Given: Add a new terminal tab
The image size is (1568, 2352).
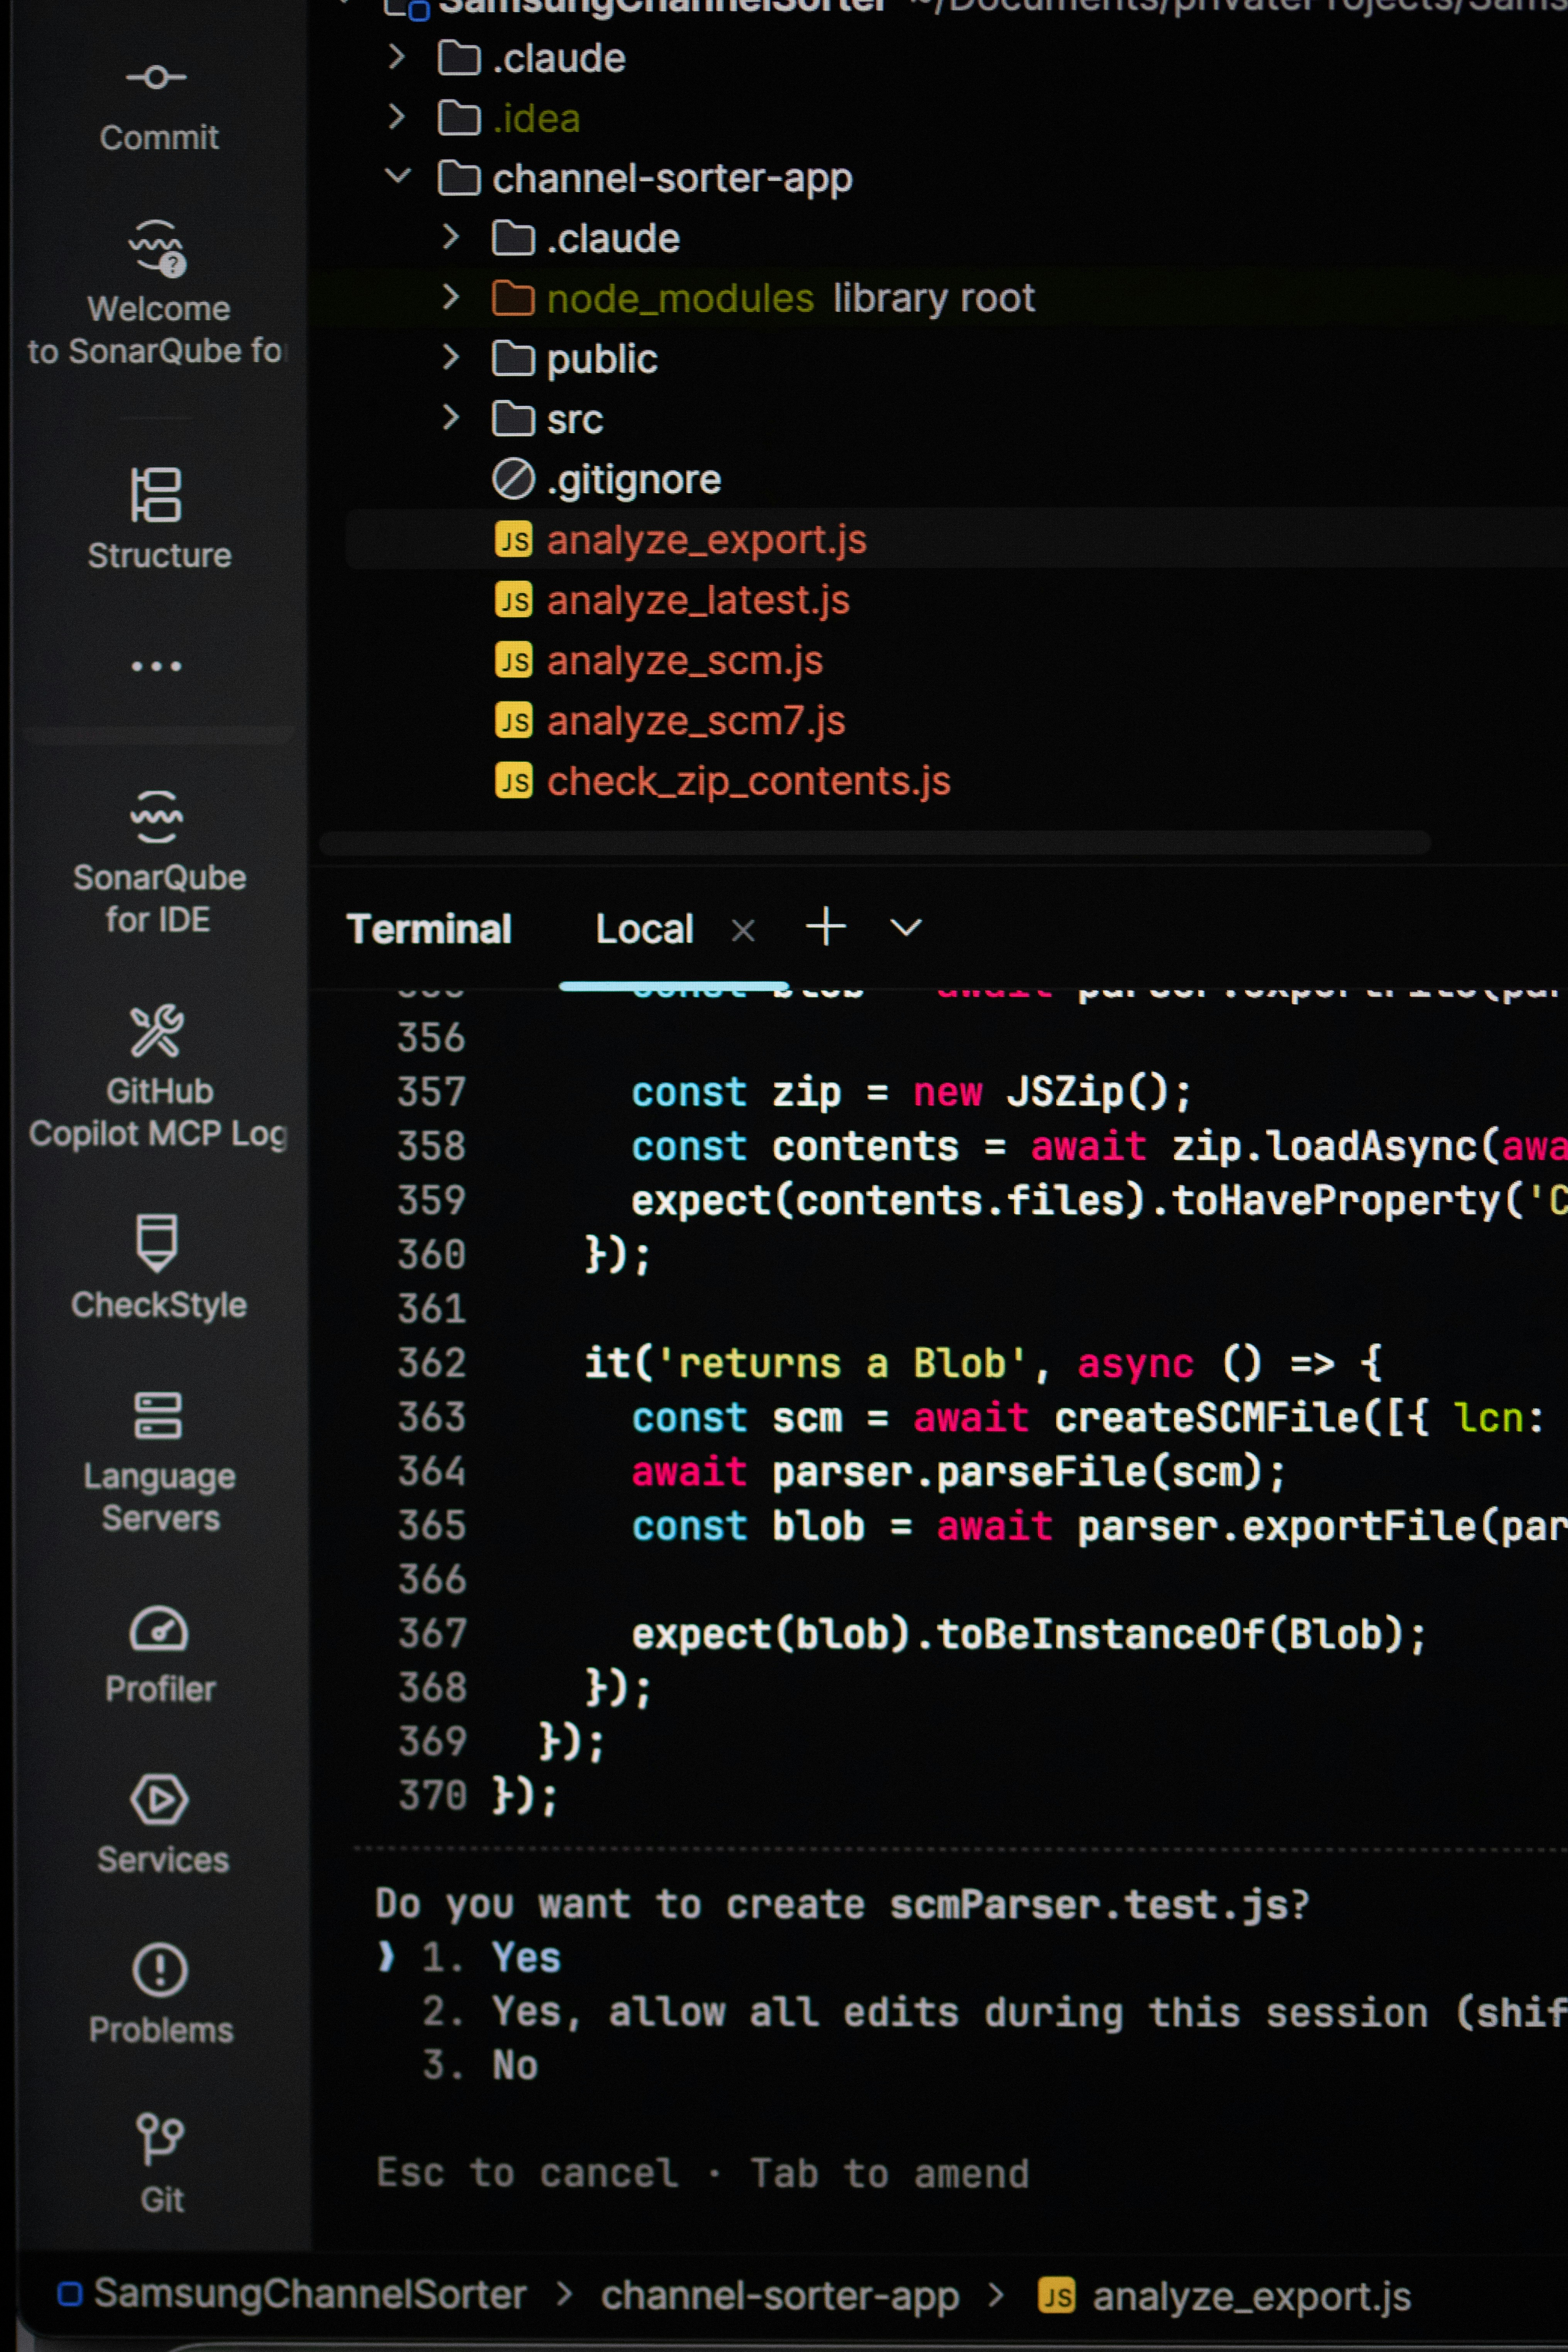Looking at the screenshot, I should click(826, 927).
